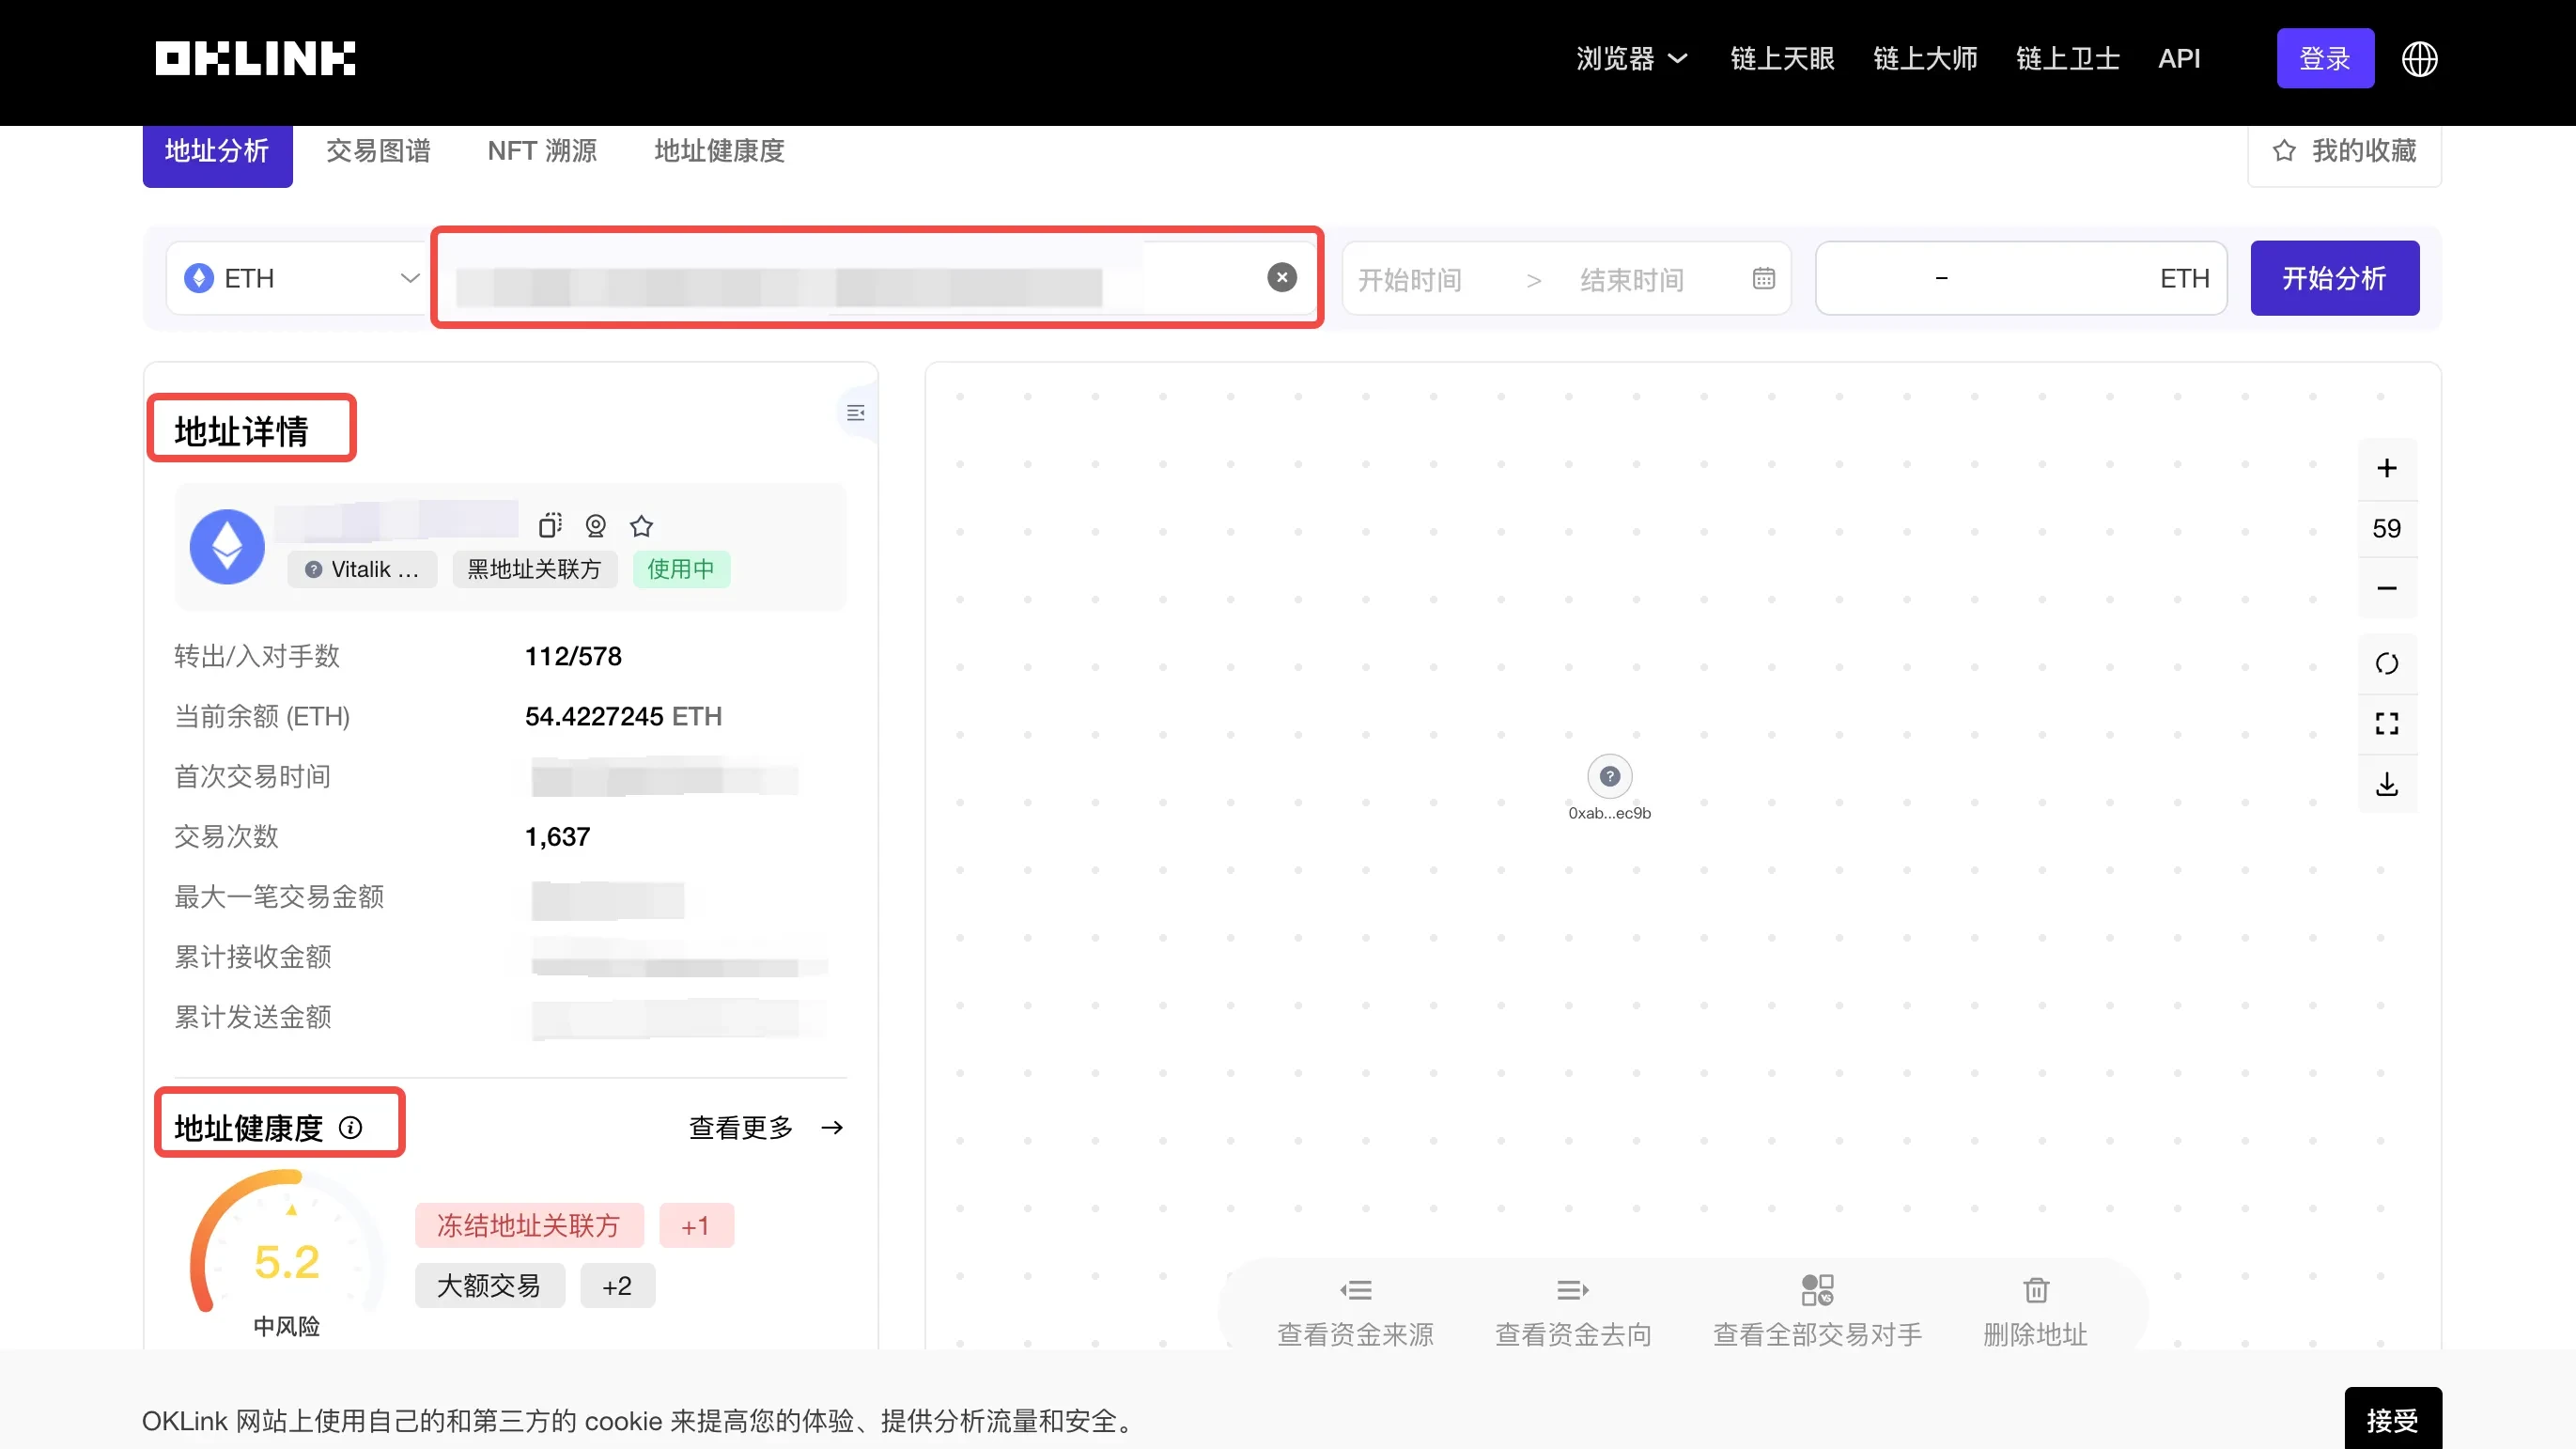Open the language globe selector
Image resolution: width=2576 pixels, height=1449 pixels.
(2421, 58)
